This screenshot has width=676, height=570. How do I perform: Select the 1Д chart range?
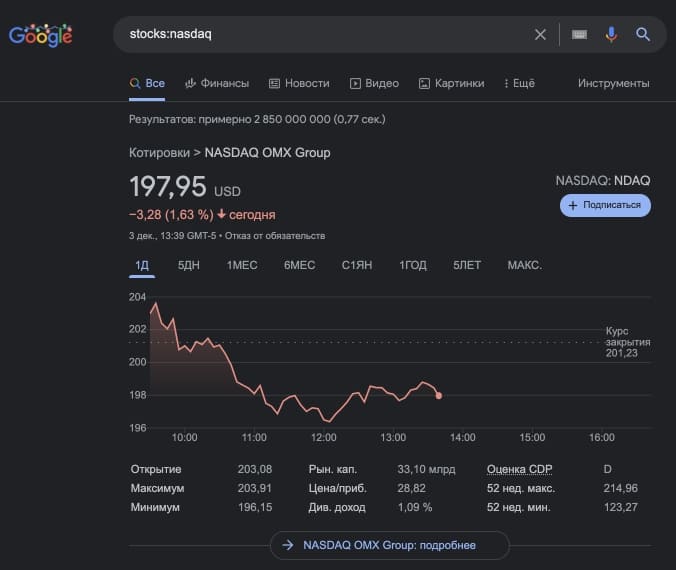point(142,265)
